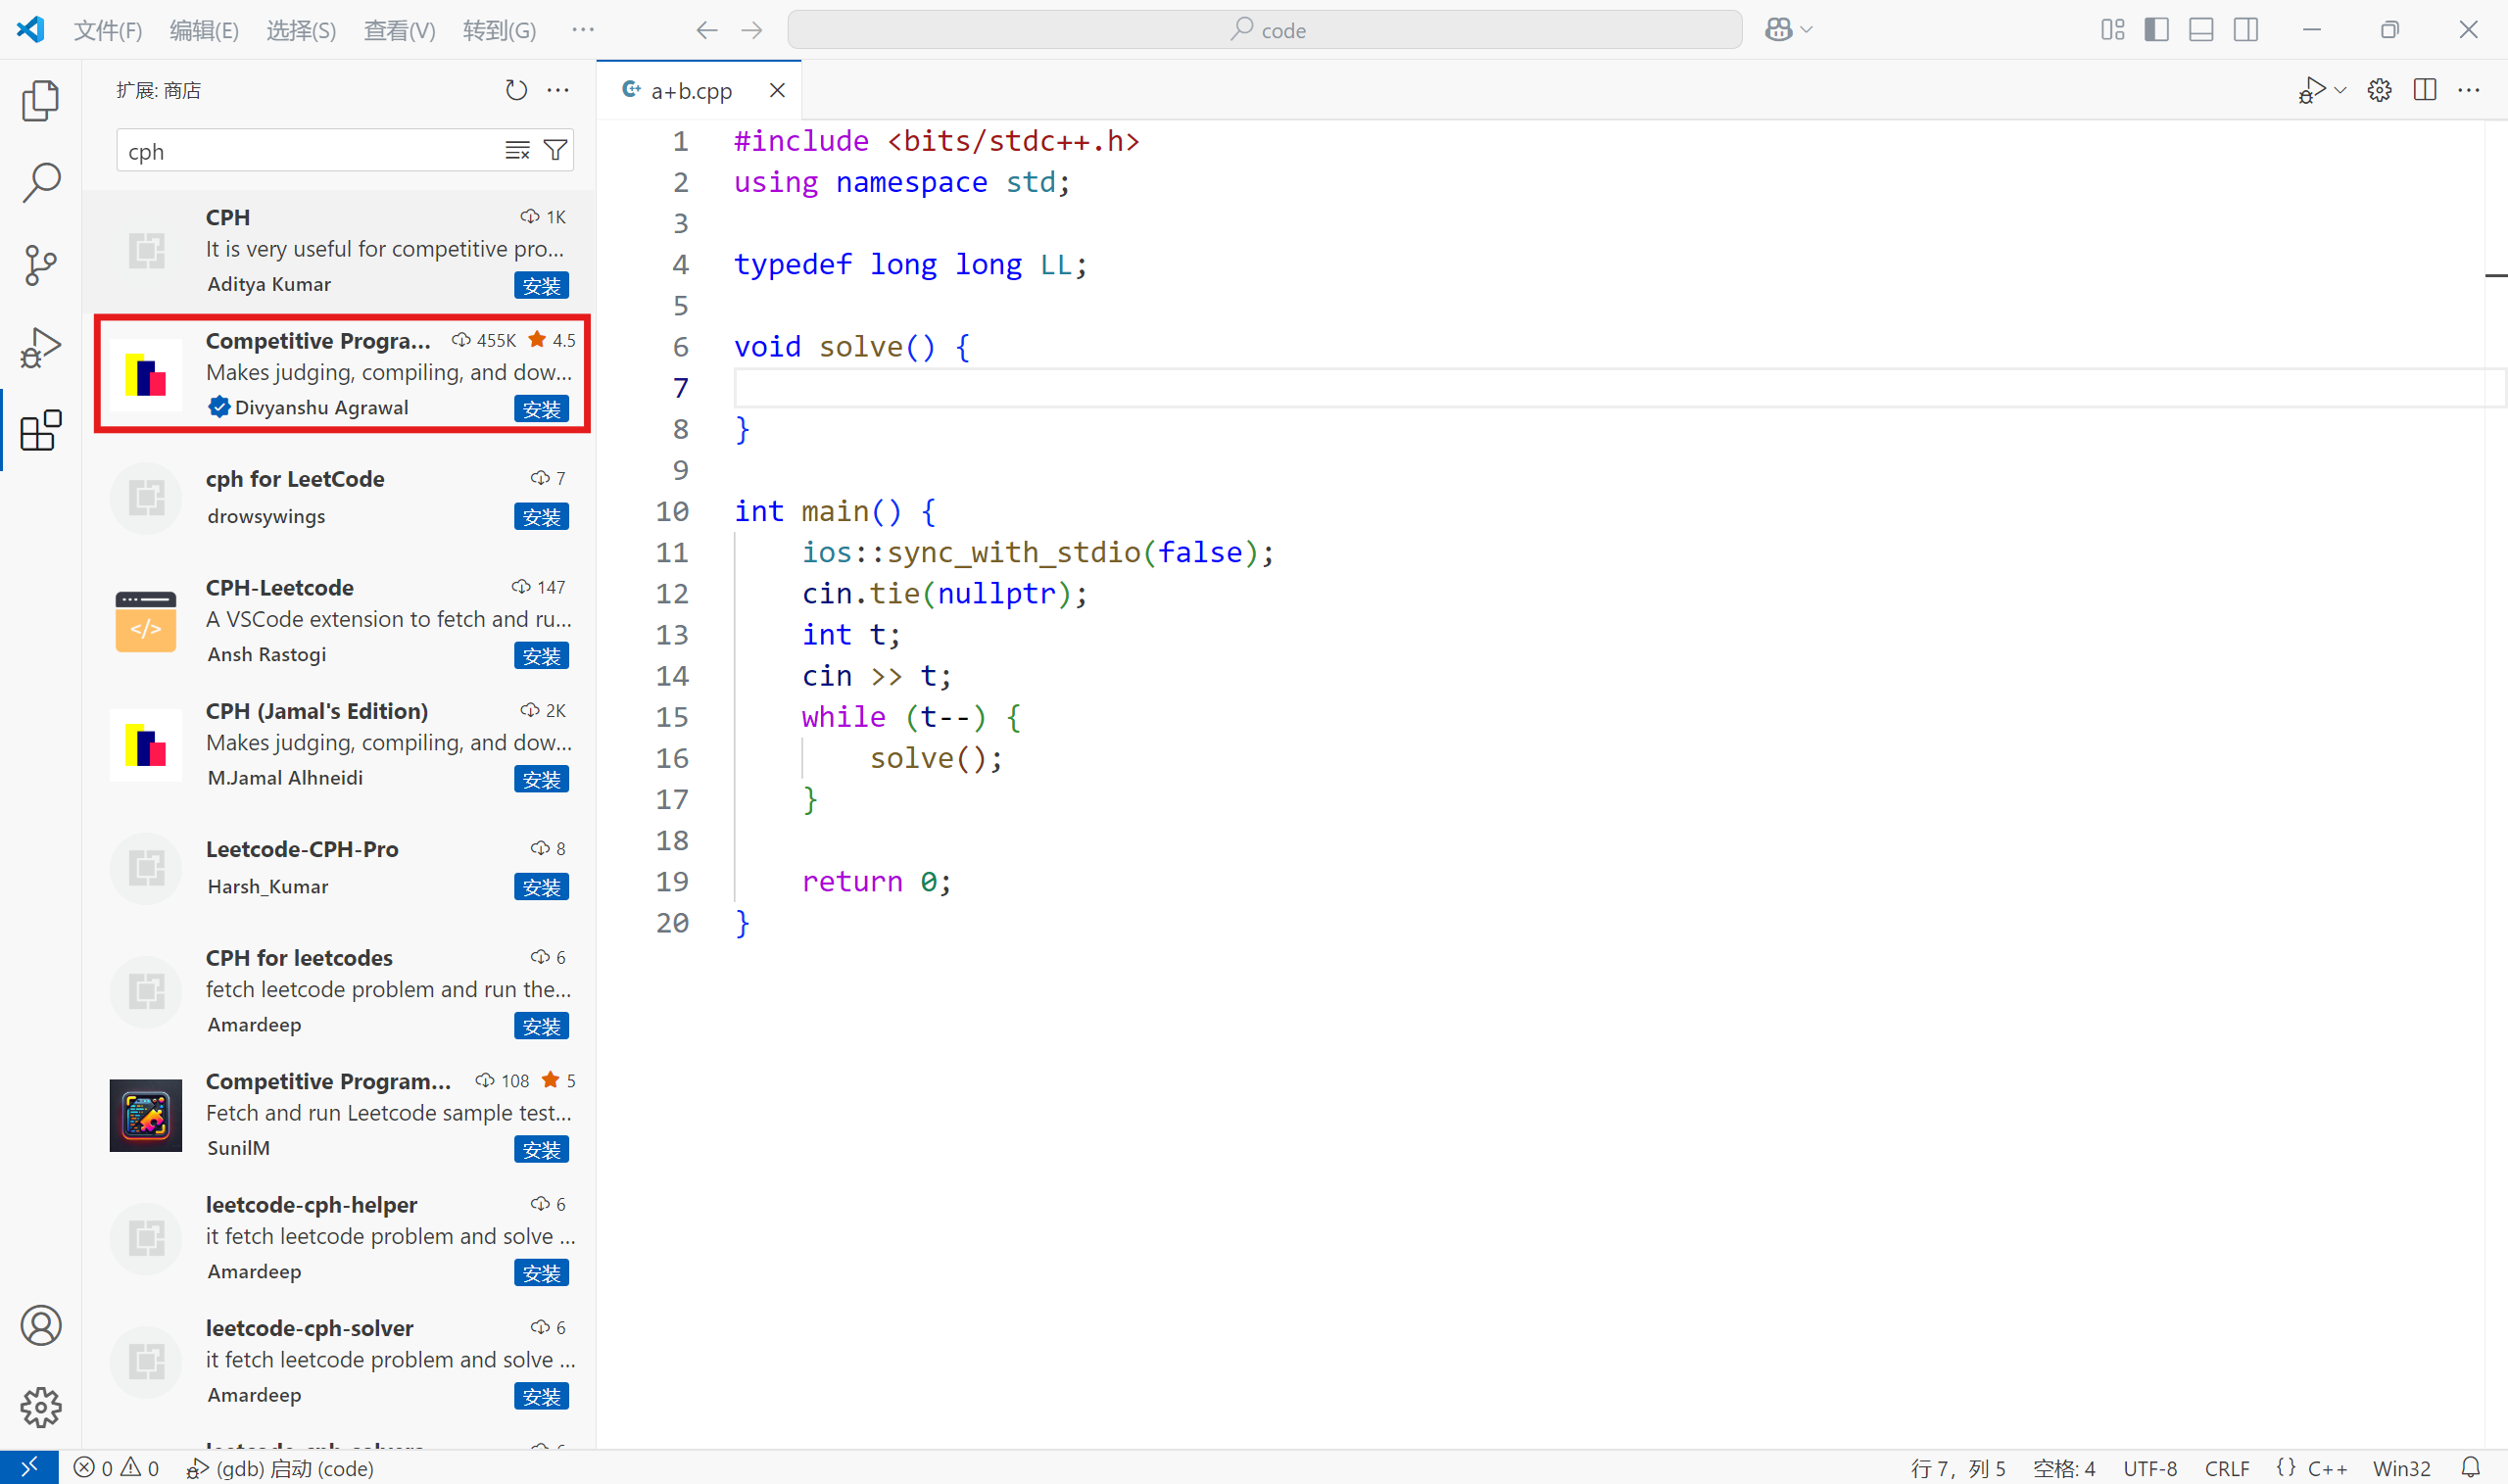This screenshot has width=2508, height=1484.
Task: Toggle the bottom panel layout button
Action: coord(2200,30)
